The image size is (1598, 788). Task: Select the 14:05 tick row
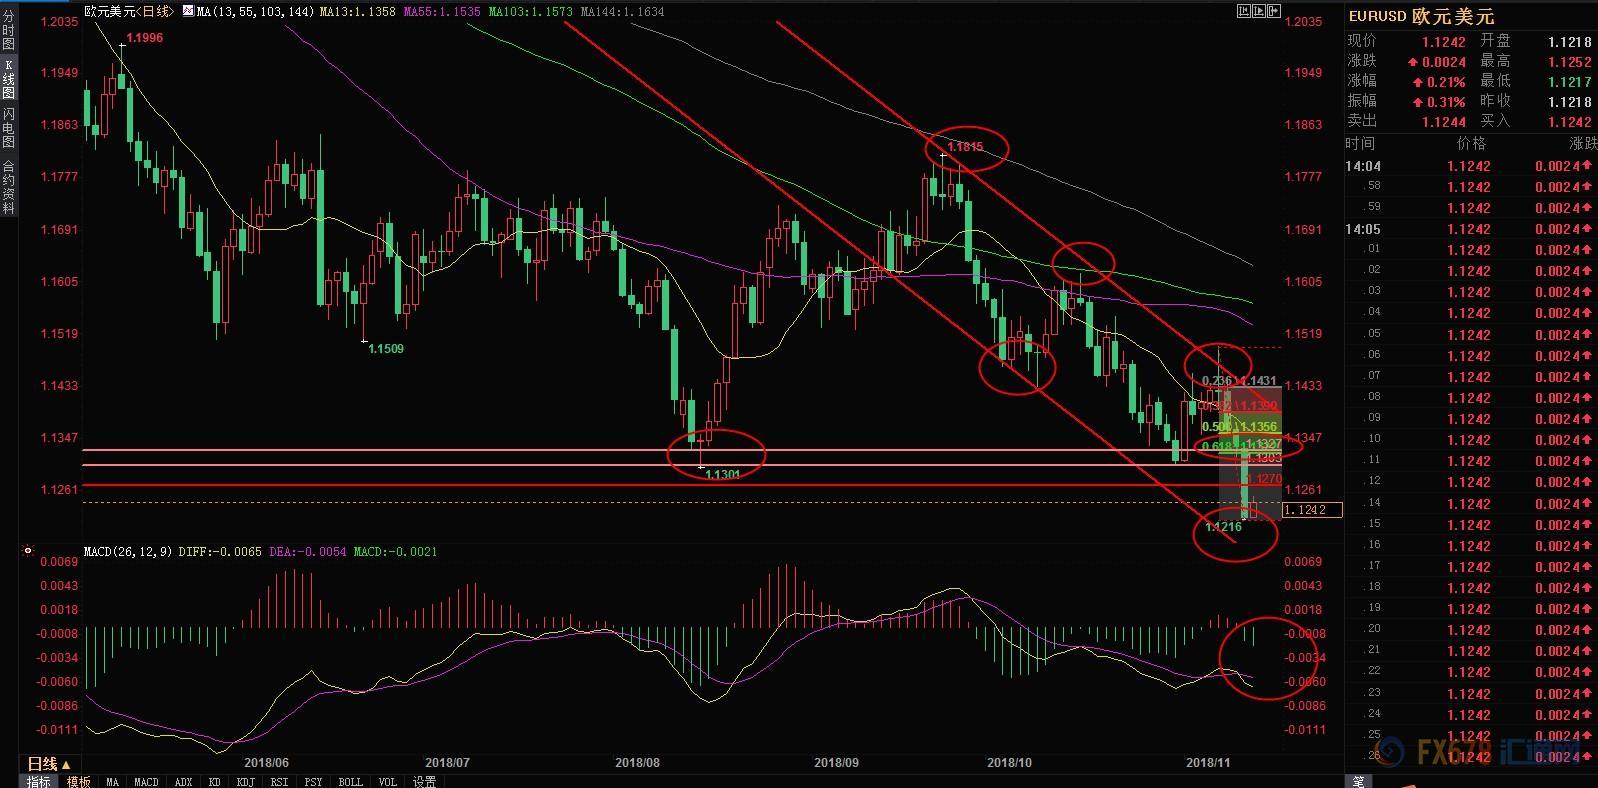1471,229
